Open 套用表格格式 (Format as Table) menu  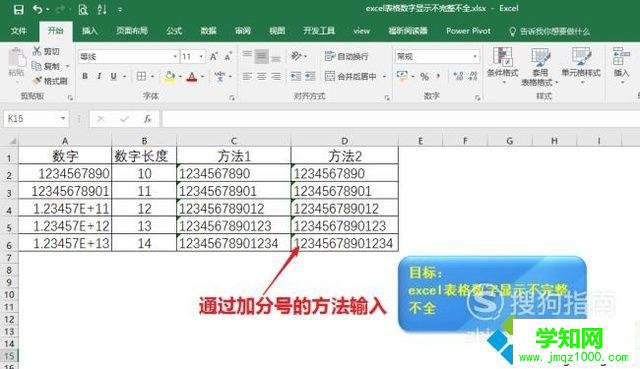pyautogui.click(x=540, y=67)
